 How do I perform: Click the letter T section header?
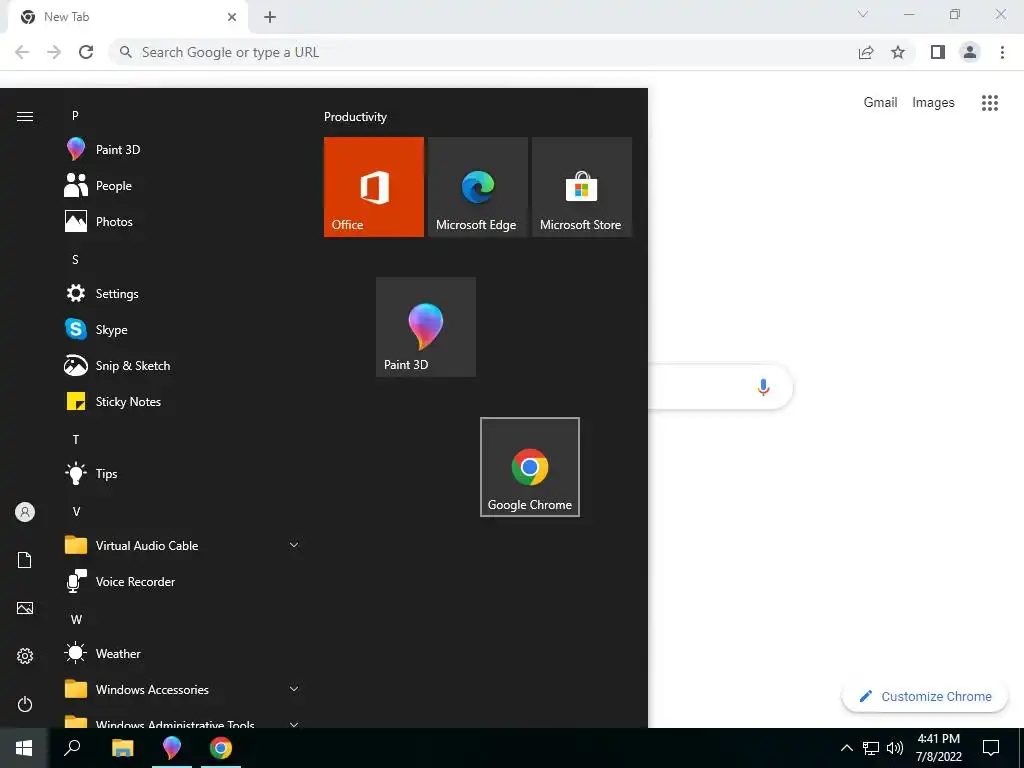[76, 440]
